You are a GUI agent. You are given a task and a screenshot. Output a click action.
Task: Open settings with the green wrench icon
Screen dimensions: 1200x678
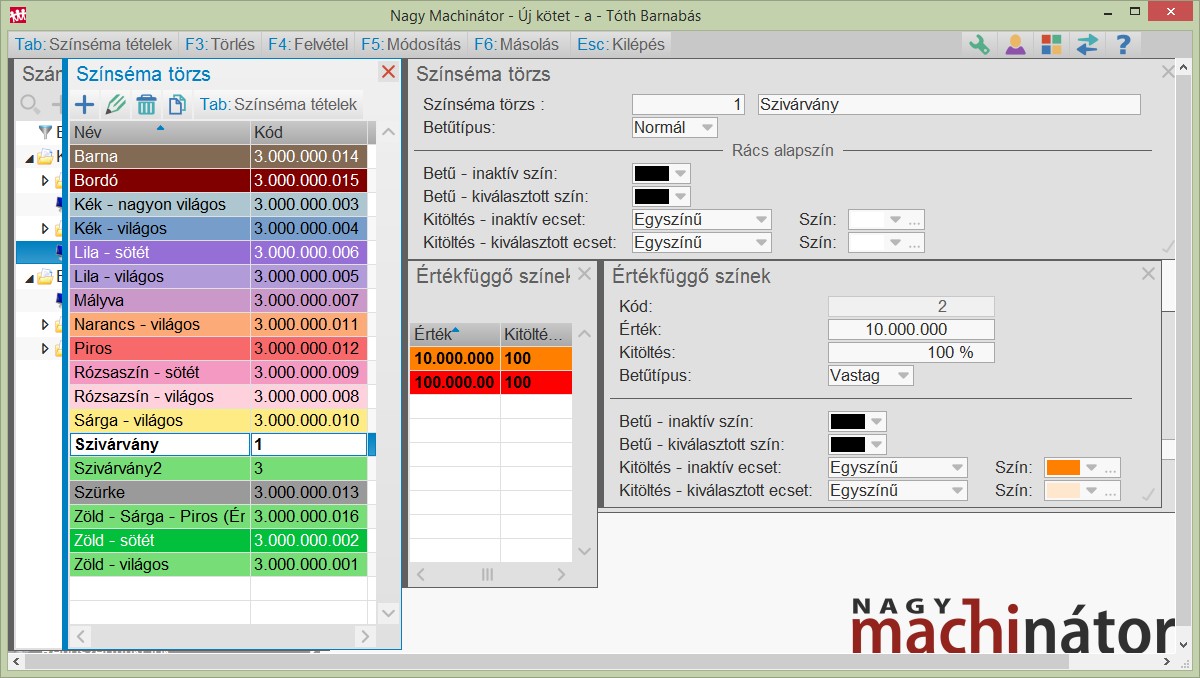click(979, 44)
